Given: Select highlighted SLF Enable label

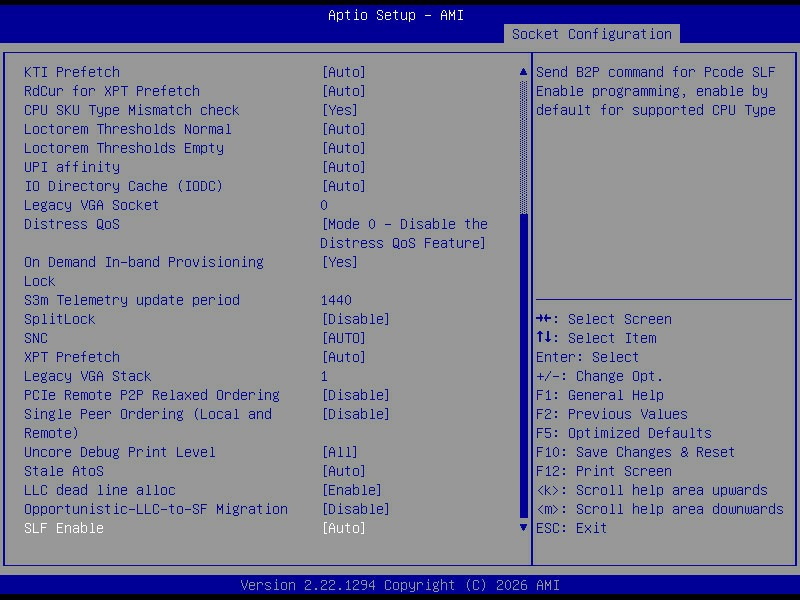Looking at the screenshot, I should pyautogui.click(x=64, y=528).
